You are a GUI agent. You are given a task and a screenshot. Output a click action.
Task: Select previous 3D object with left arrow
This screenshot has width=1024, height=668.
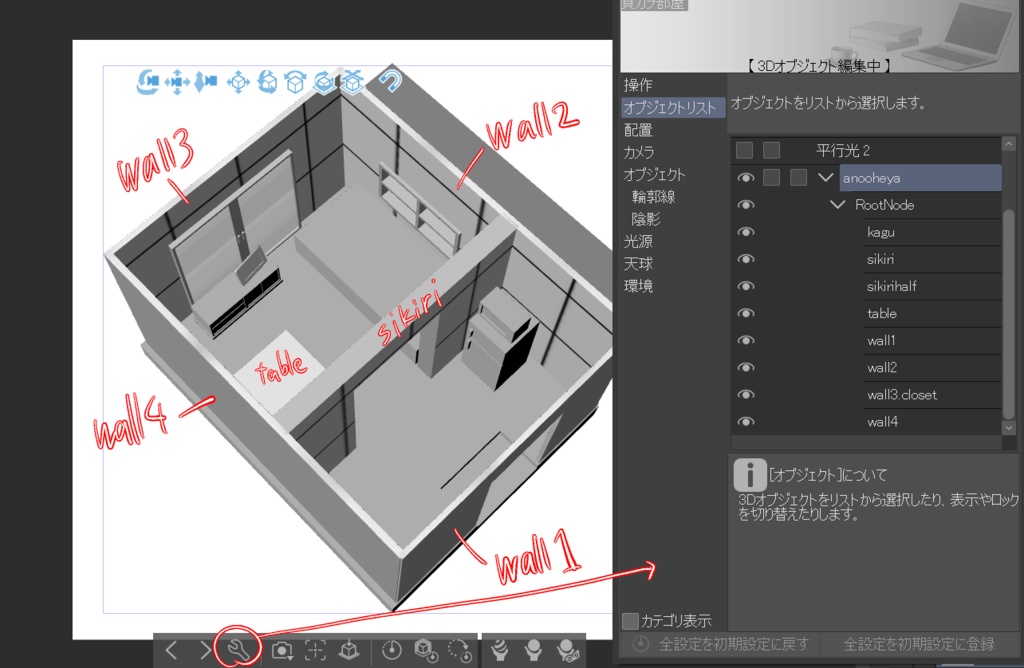[171, 650]
